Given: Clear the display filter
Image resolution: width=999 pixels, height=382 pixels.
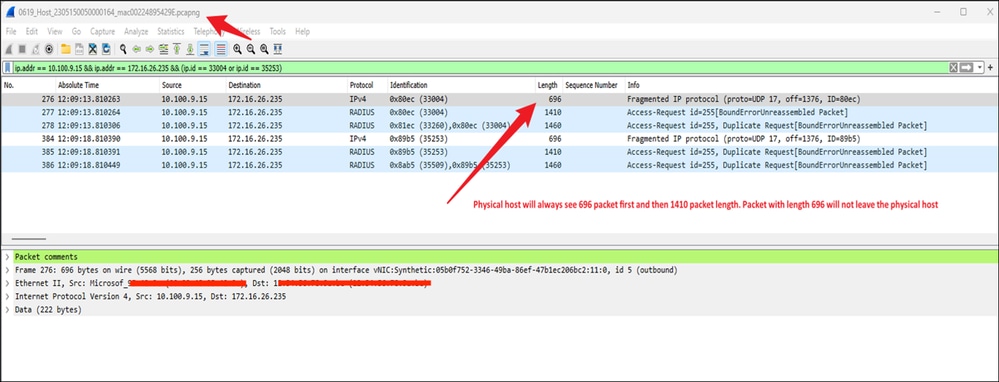Looking at the screenshot, I should pos(953,67).
